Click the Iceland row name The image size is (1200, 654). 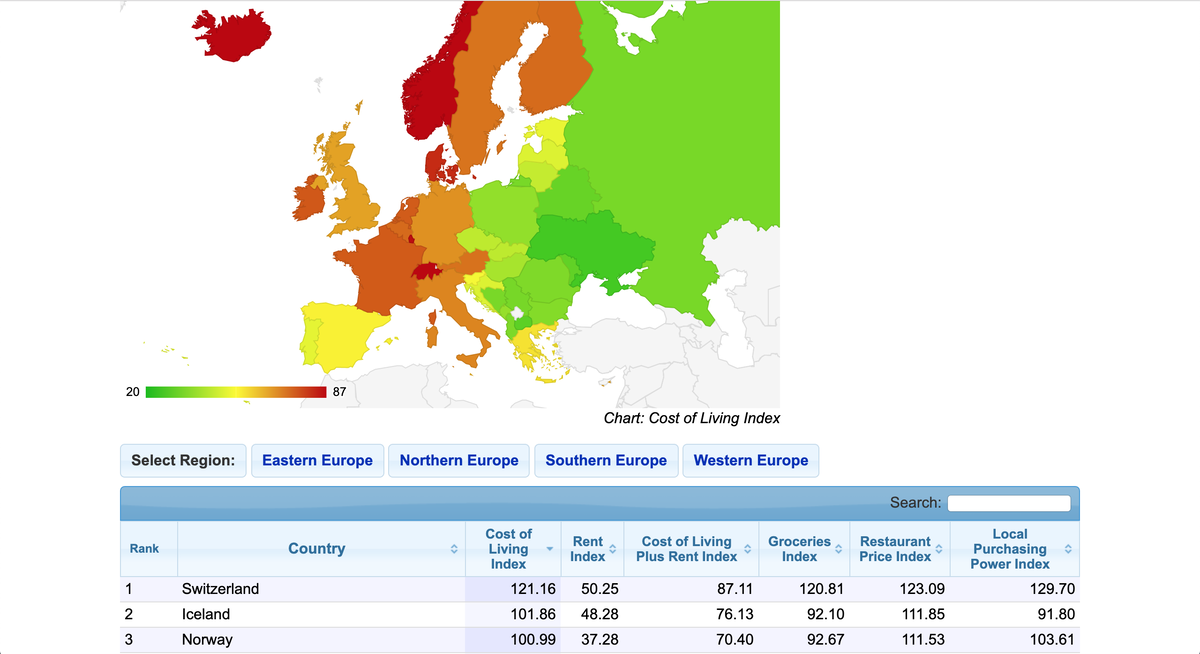point(206,614)
